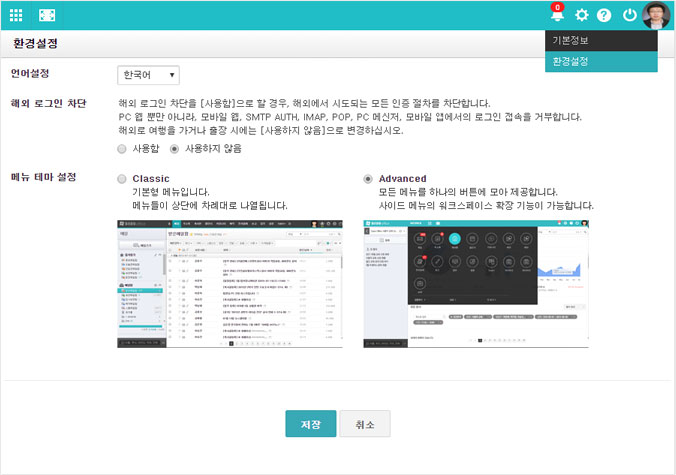Screen dimensions: 676x475
Task: Choose the Classic theme radio button
Action: tap(122, 178)
